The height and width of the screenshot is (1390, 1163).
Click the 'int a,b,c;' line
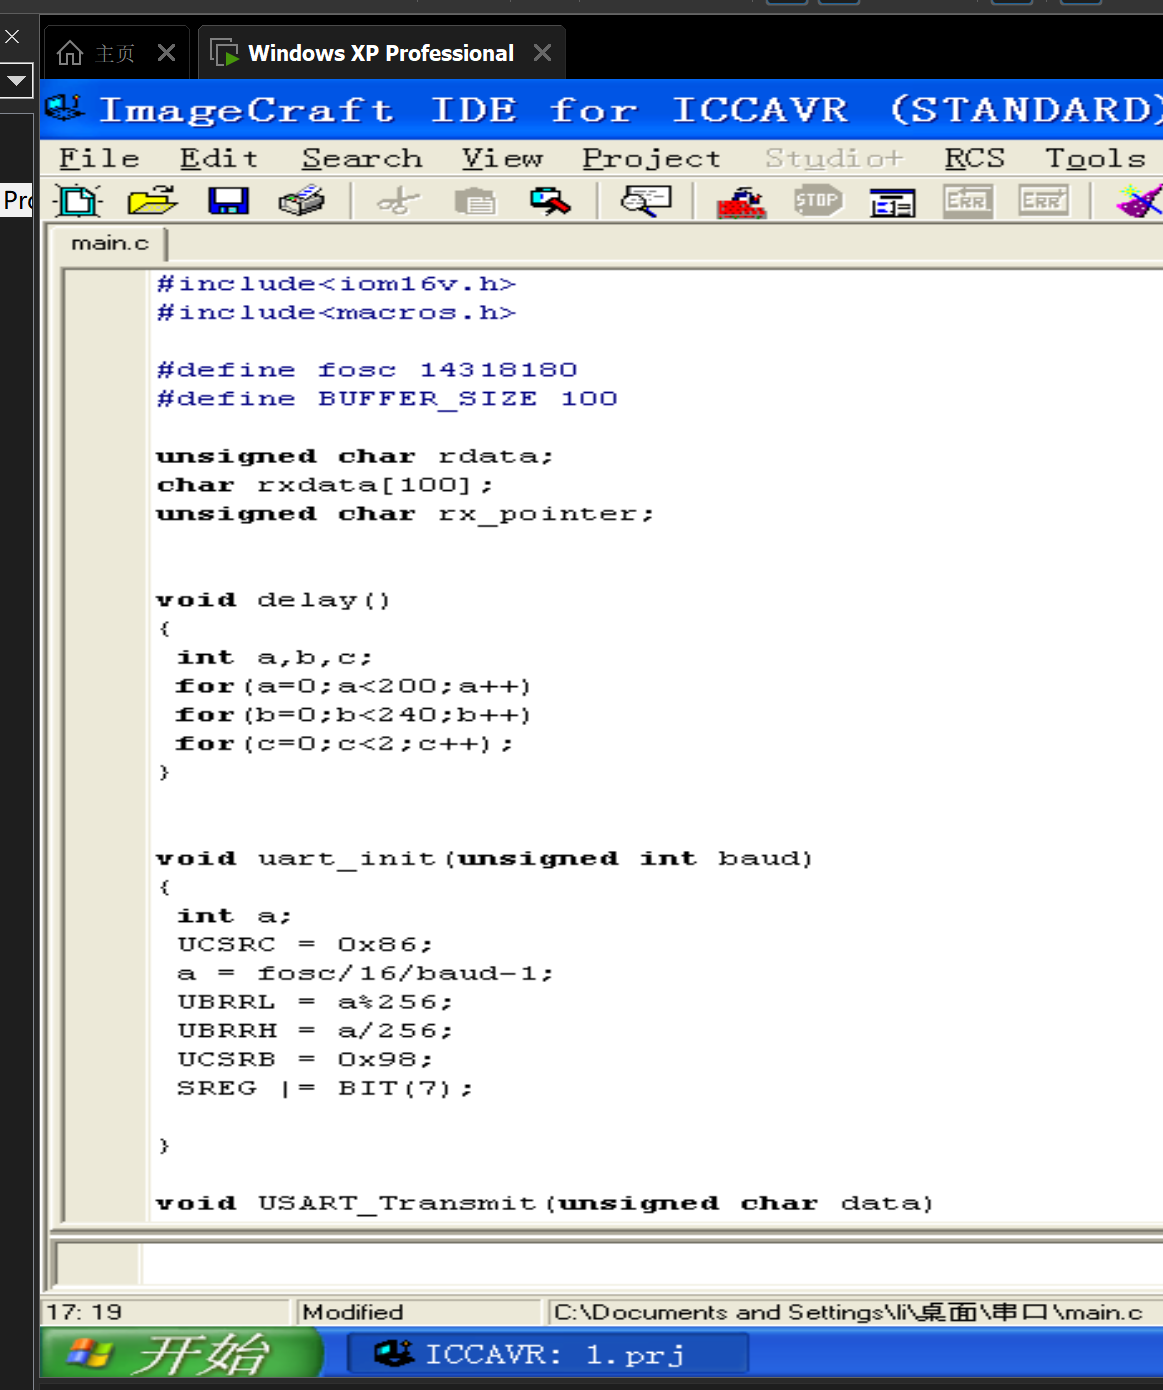[275, 657]
